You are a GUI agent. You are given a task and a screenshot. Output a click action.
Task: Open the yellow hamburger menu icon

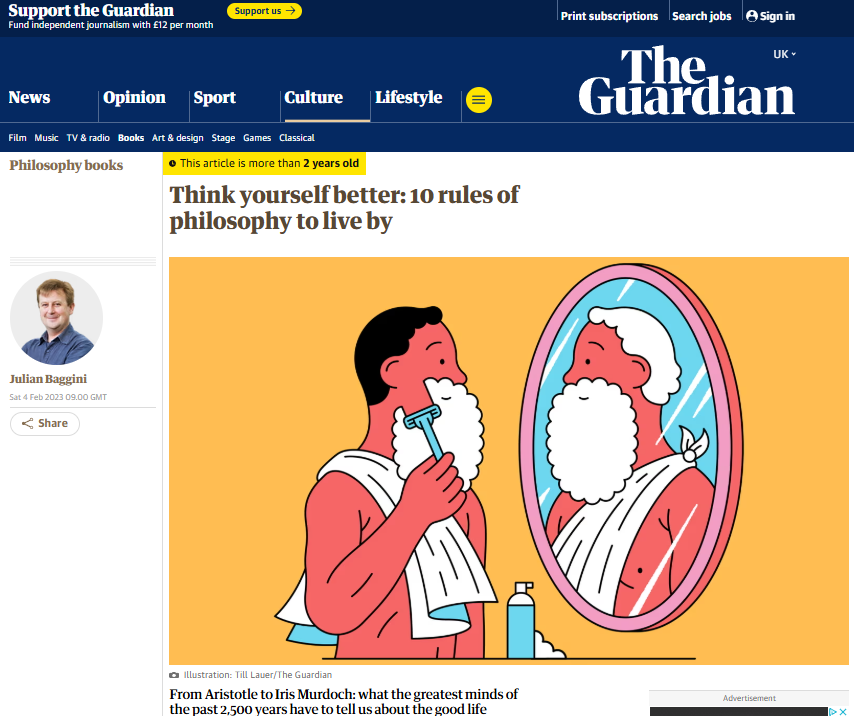[479, 100]
